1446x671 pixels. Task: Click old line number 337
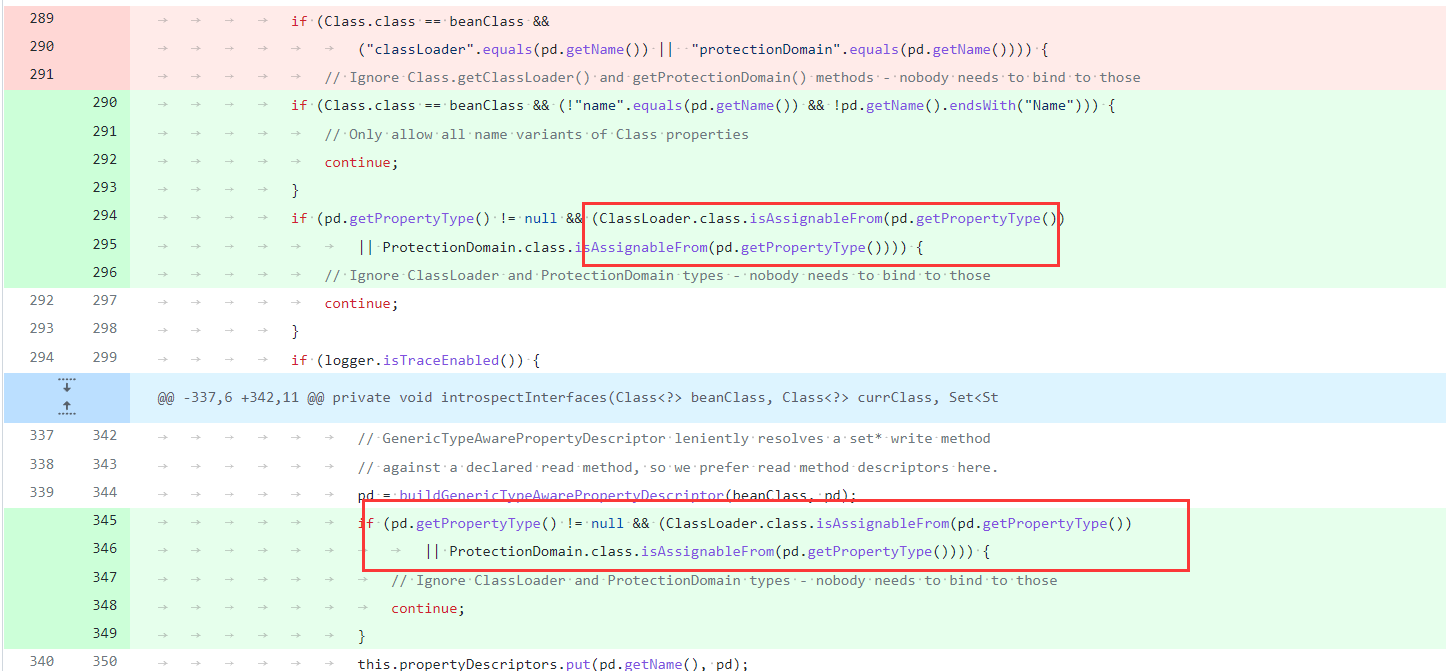(42, 435)
